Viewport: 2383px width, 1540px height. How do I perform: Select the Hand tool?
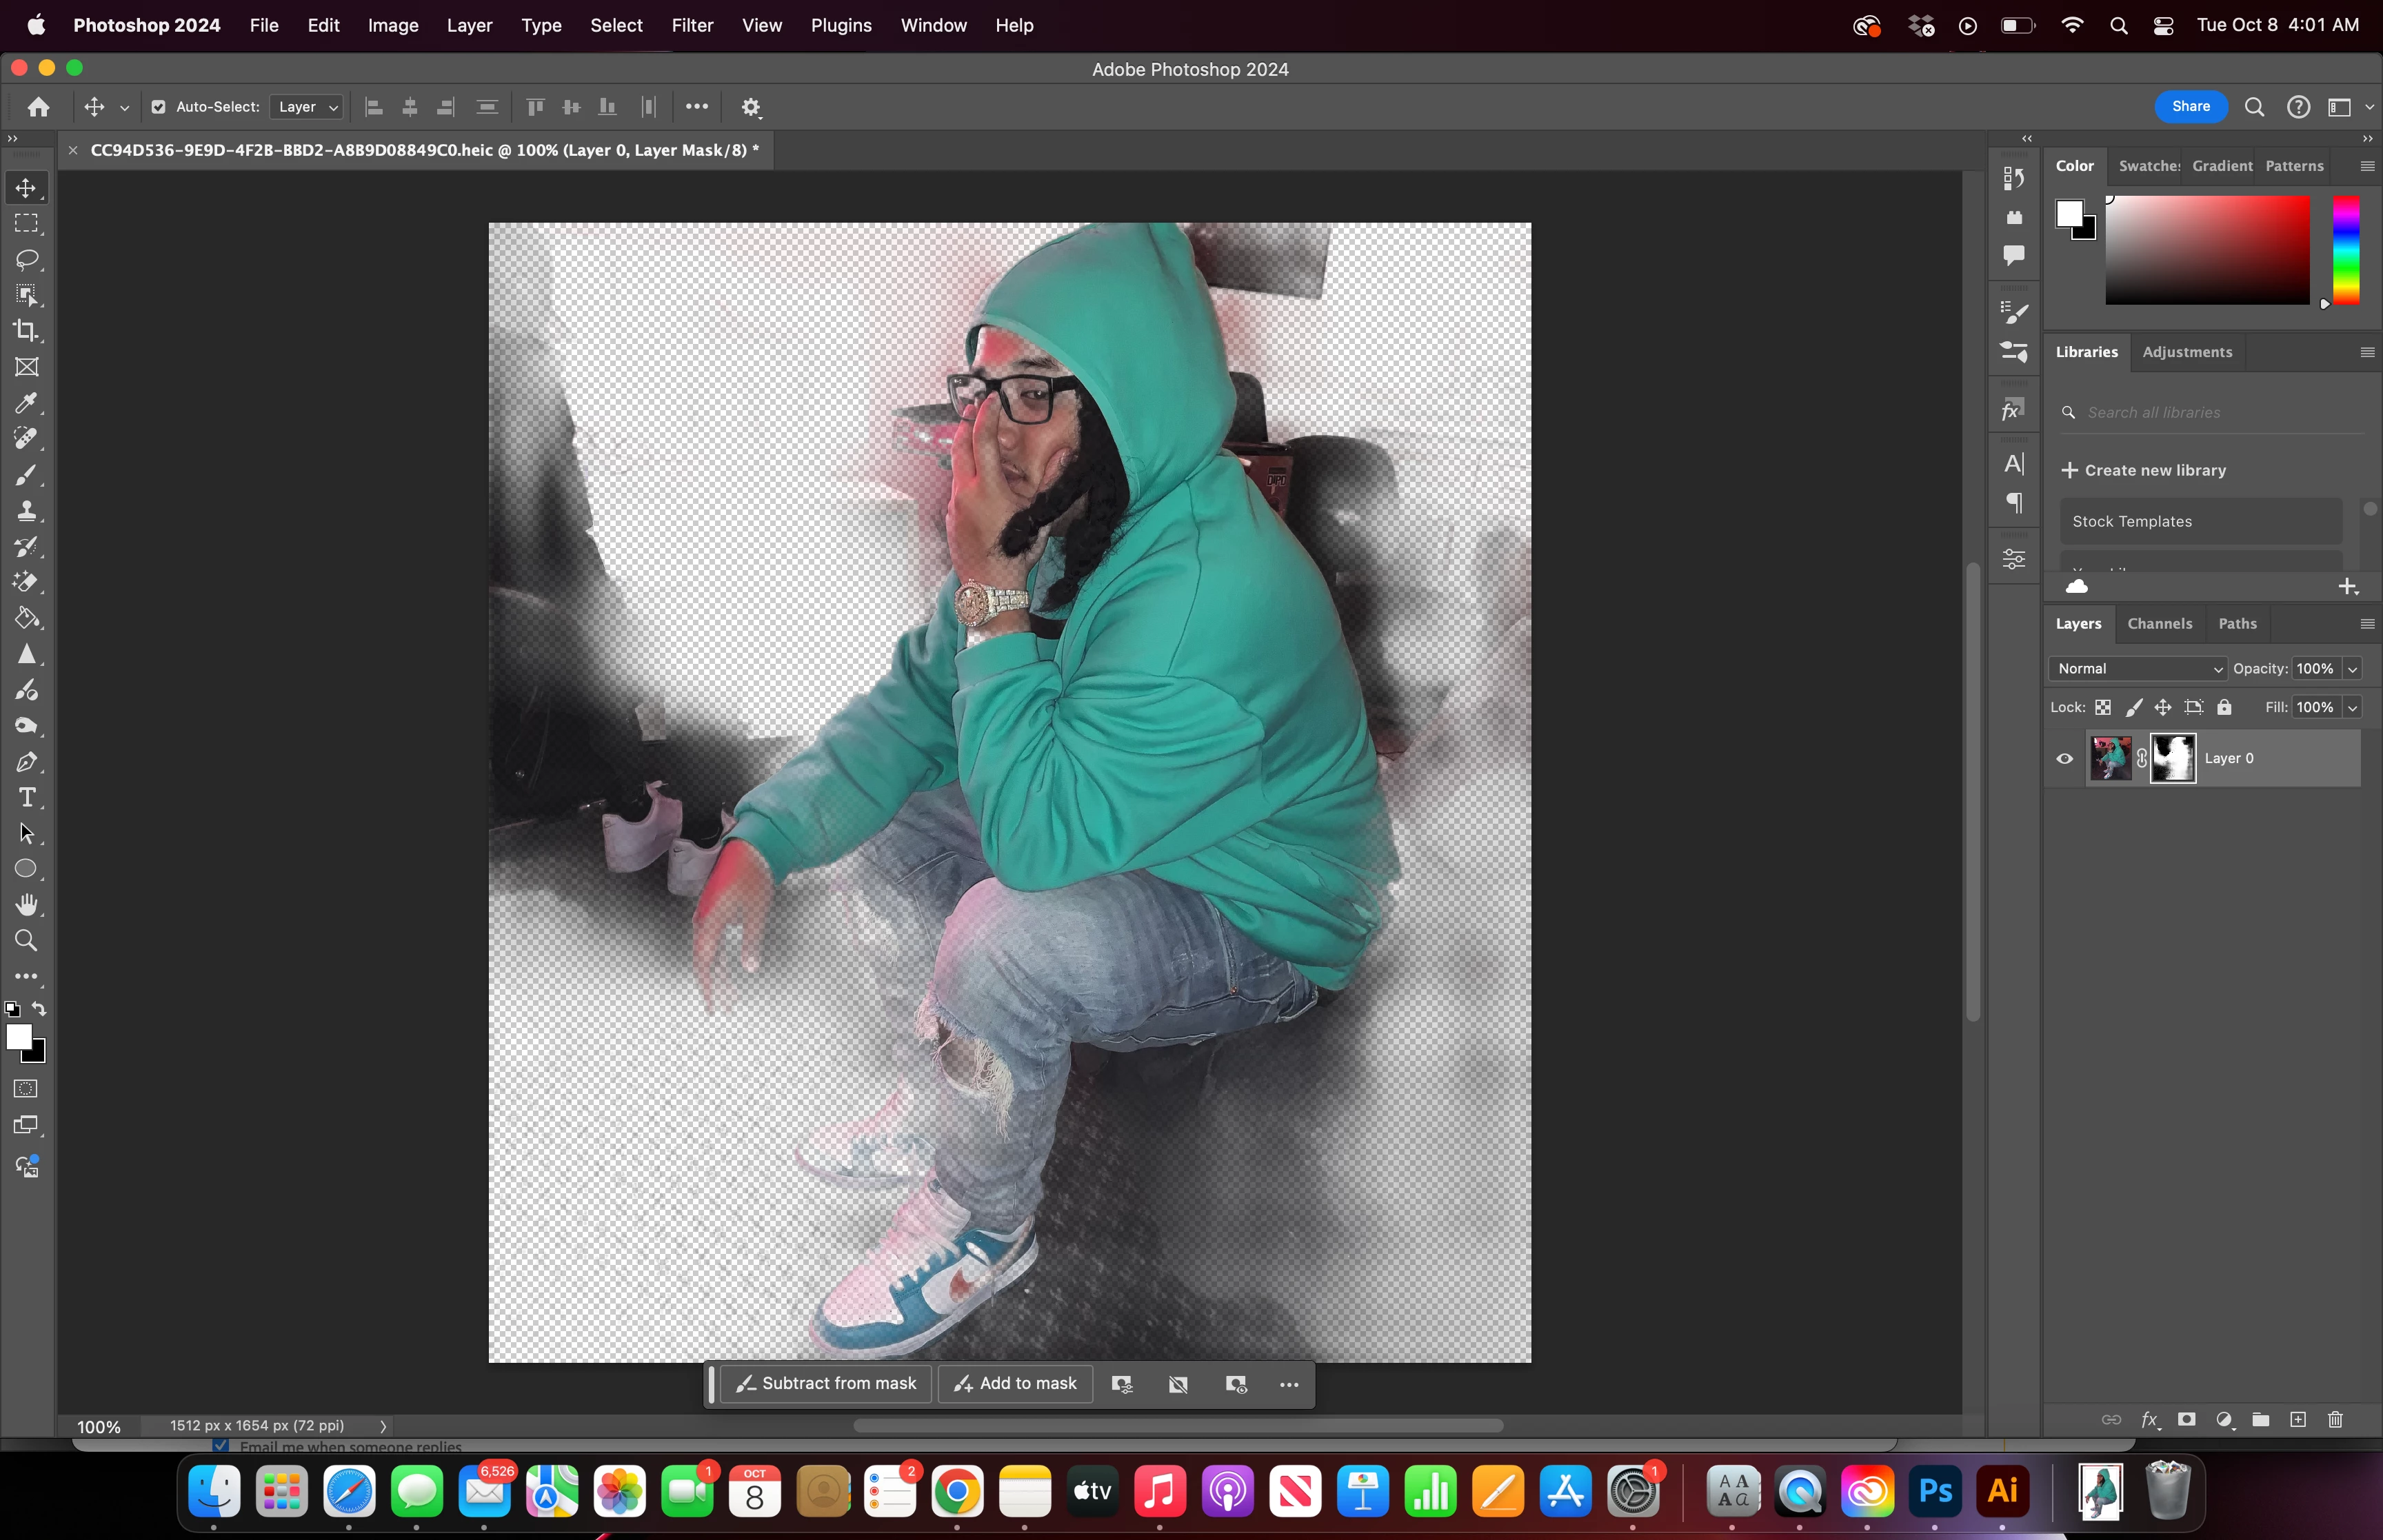point(27,904)
